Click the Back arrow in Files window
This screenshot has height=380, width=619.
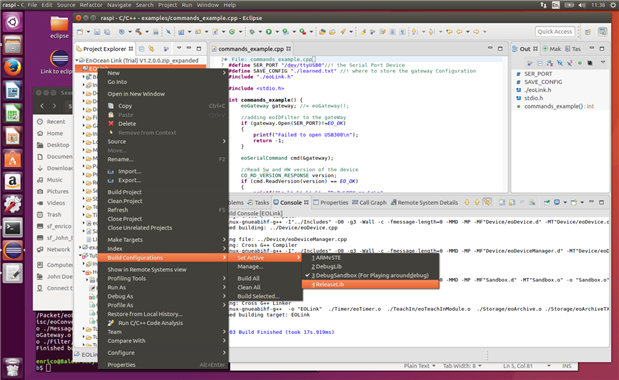pos(42,106)
